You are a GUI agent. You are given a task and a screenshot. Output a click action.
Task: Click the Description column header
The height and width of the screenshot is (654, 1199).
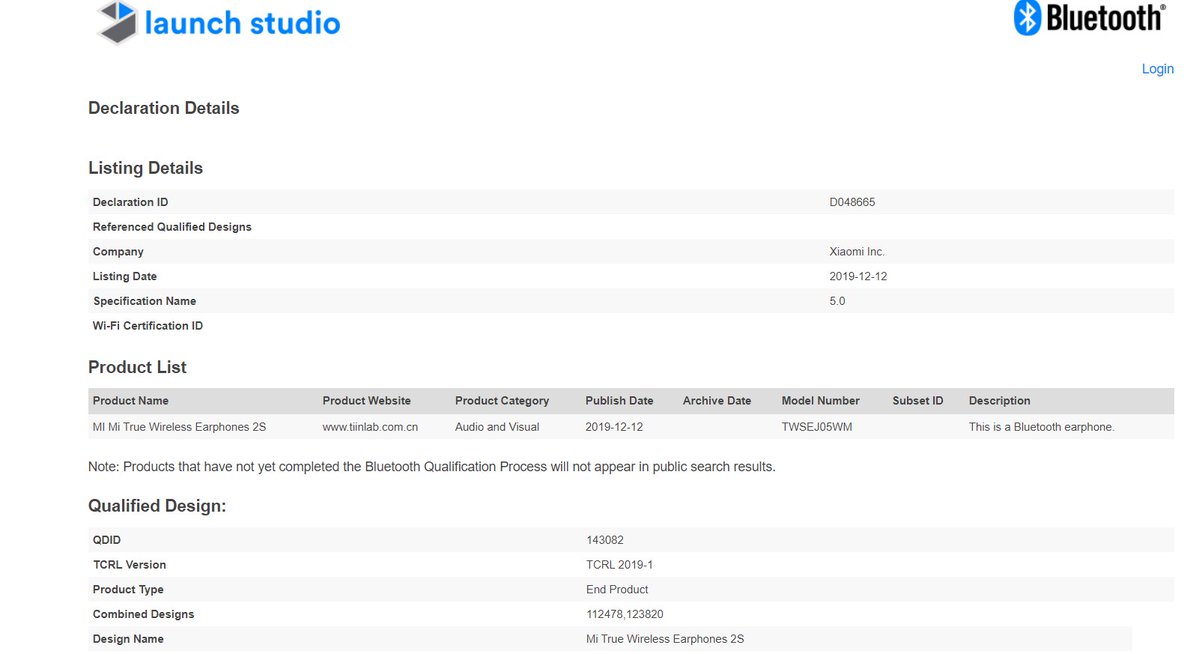pyautogui.click(x=999, y=401)
